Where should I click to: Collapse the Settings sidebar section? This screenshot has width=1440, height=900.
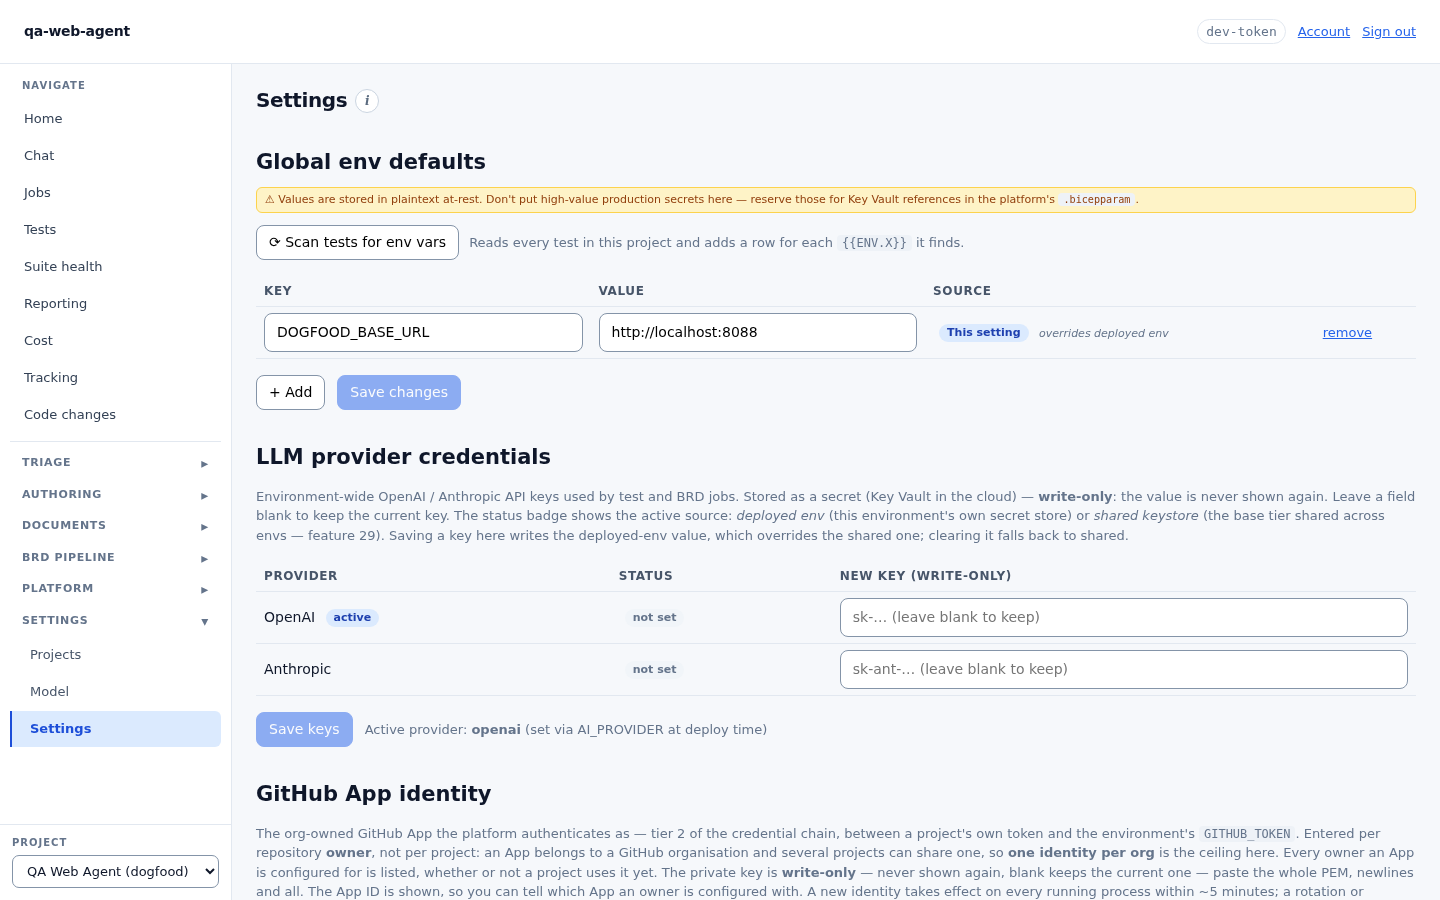coord(115,621)
